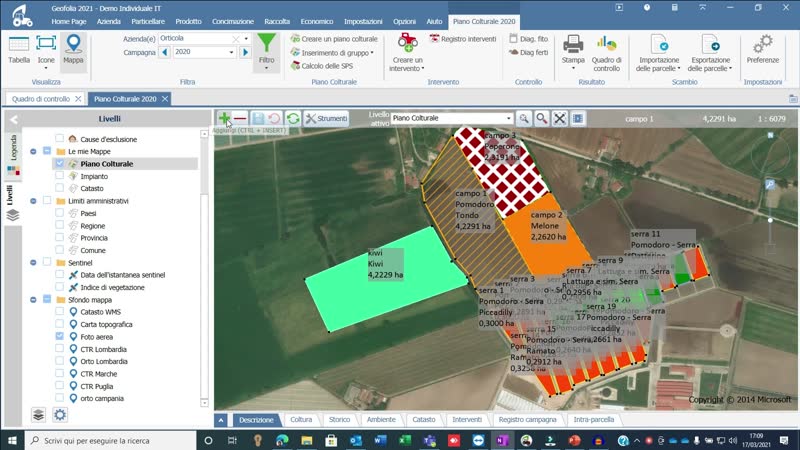800x450 pixels.
Task: Switch to Tabella view
Action: pos(19,49)
